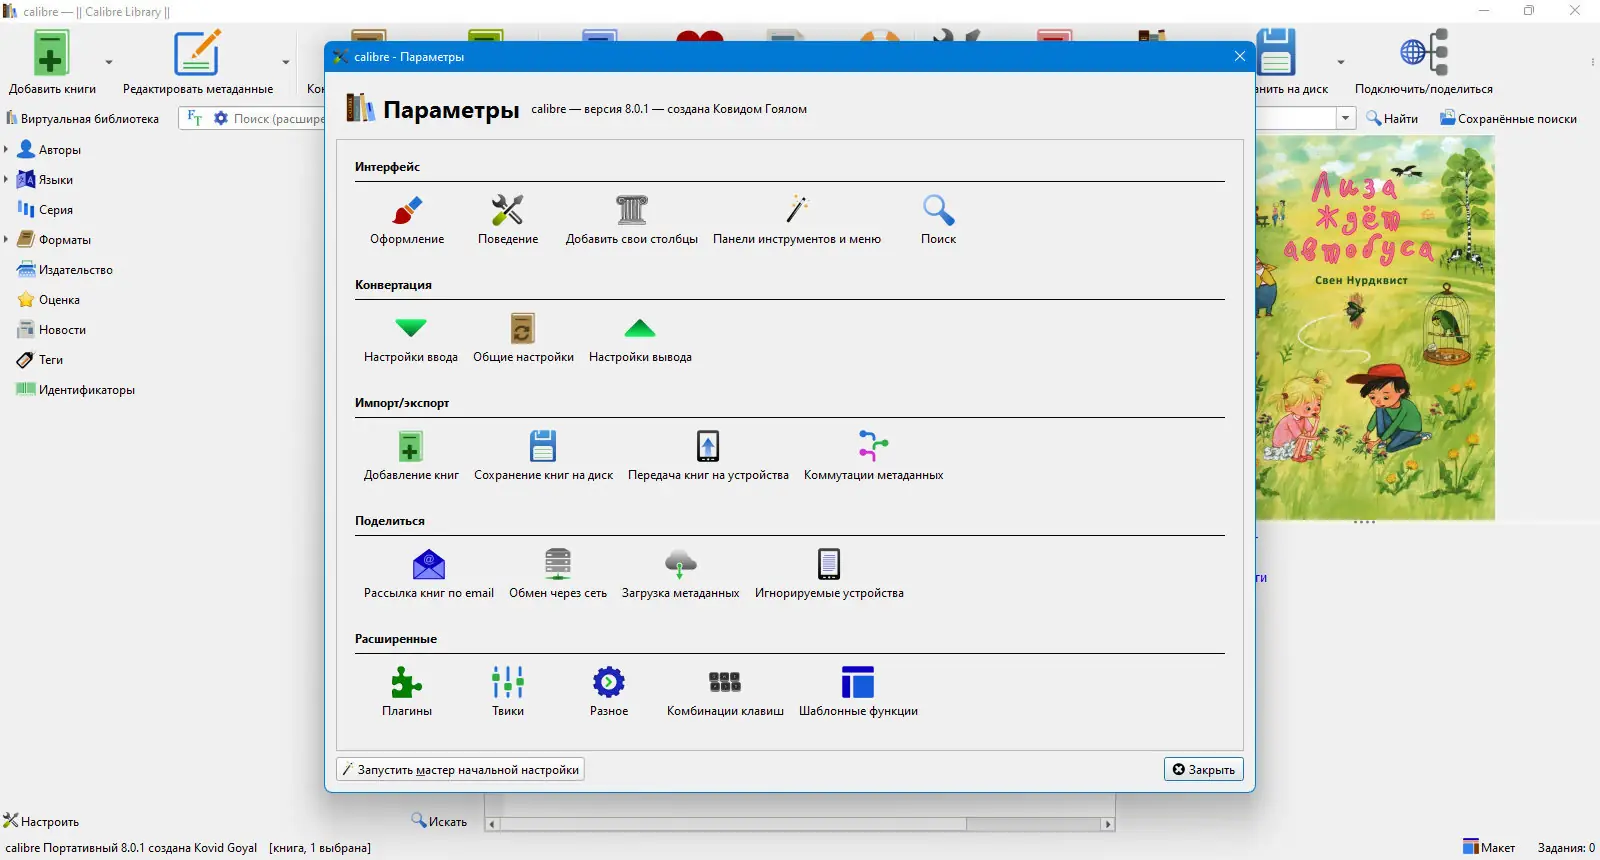This screenshot has width=1600, height=860.
Task: Toggle the Макет layout button
Action: 1488,847
